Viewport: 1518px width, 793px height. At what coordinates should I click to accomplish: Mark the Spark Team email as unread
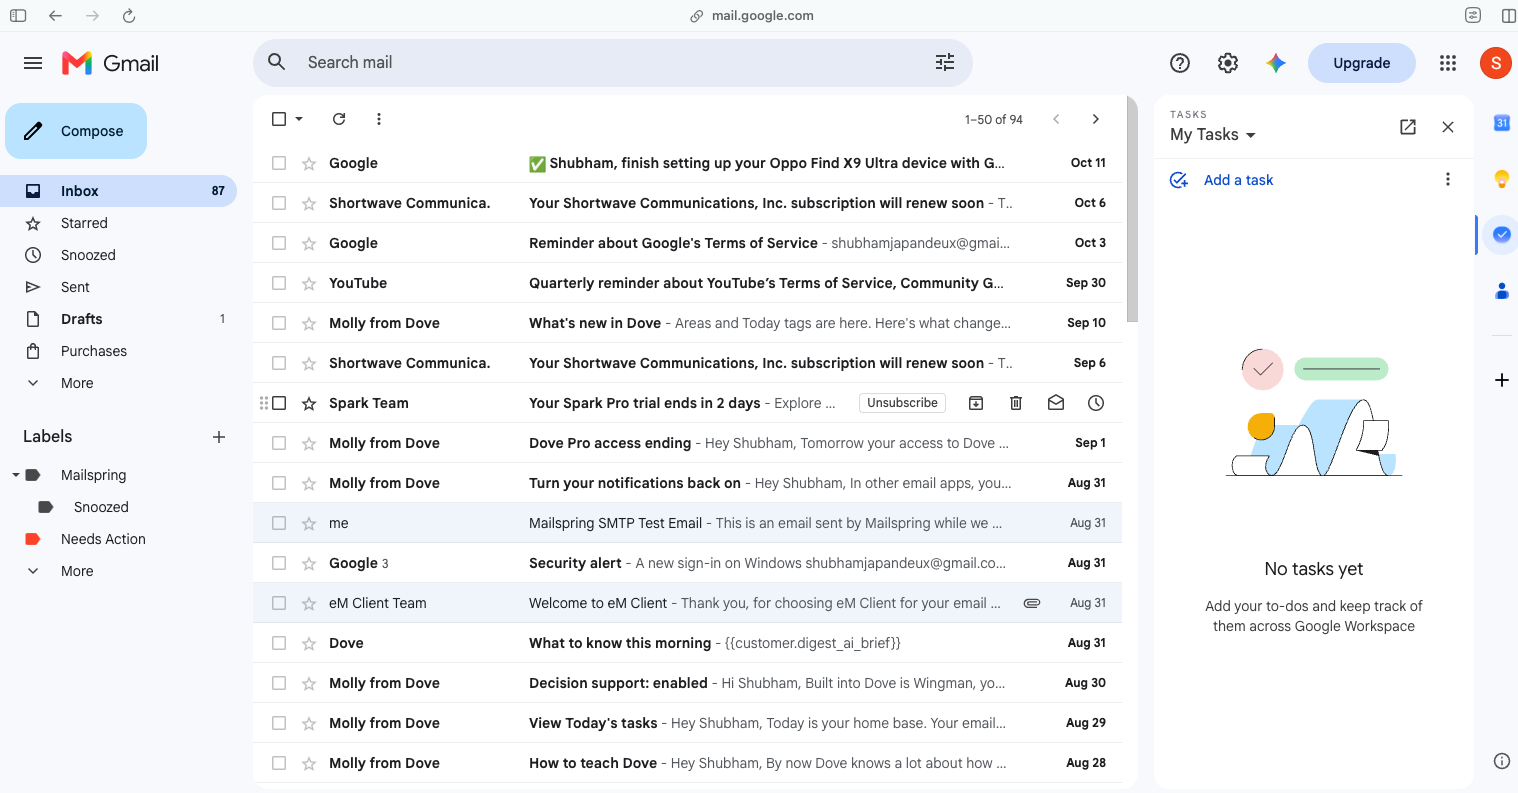[1056, 403]
